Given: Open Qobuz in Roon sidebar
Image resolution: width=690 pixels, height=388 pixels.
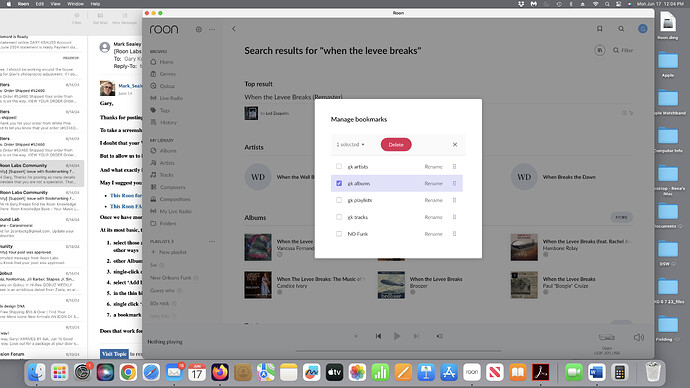Looking at the screenshot, I should click(162, 86).
